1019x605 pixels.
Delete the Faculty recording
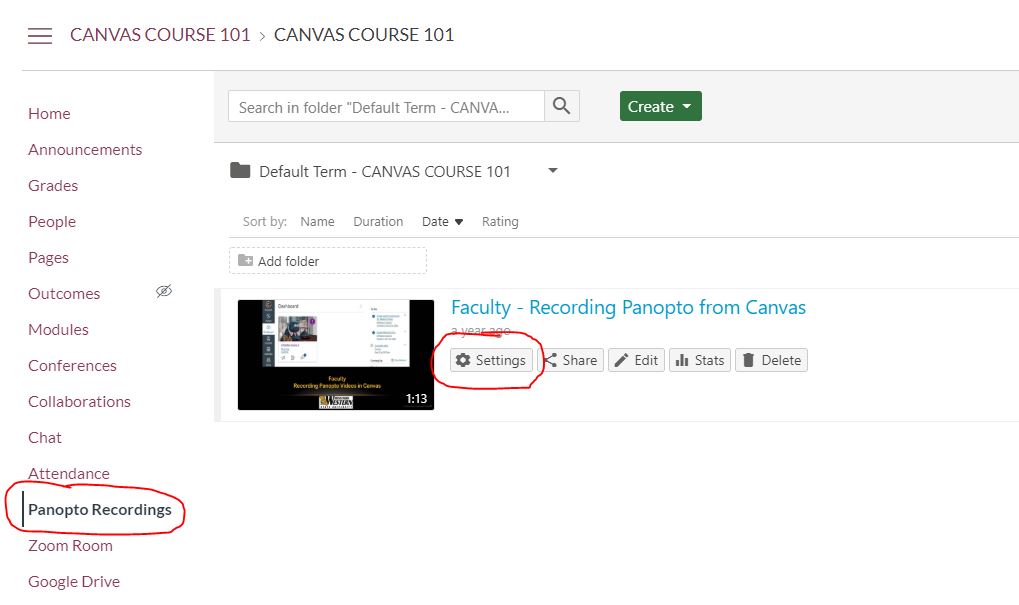[771, 360]
